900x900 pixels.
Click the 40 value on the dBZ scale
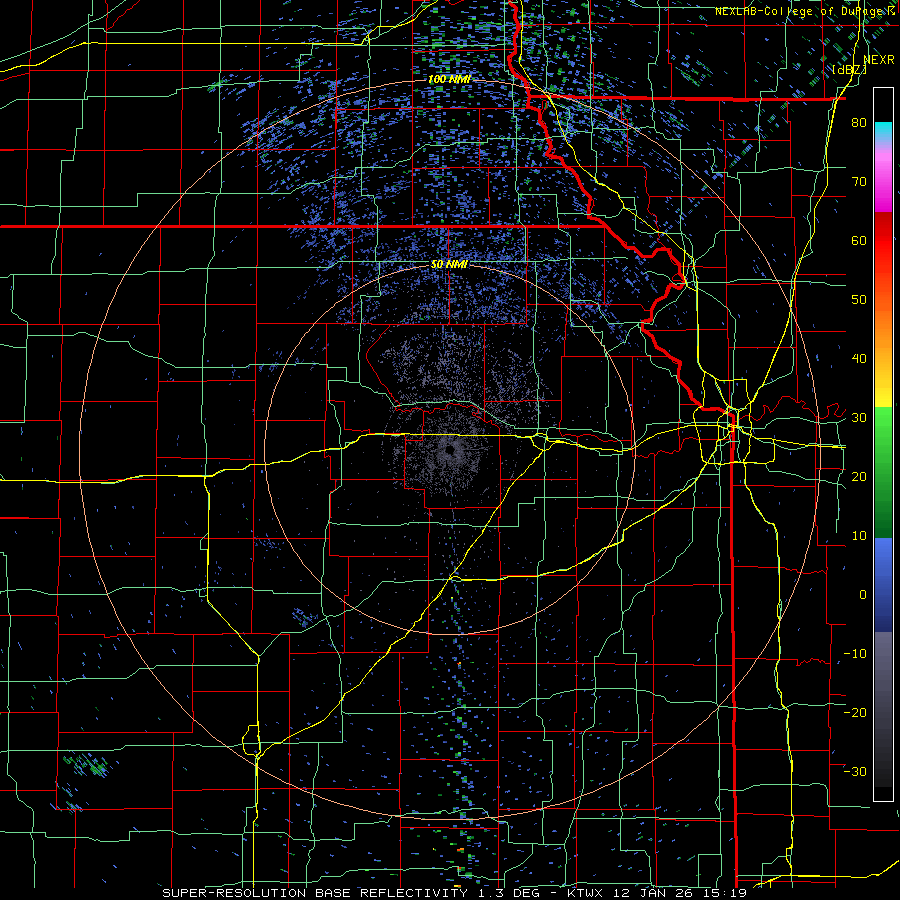tap(859, 359)
